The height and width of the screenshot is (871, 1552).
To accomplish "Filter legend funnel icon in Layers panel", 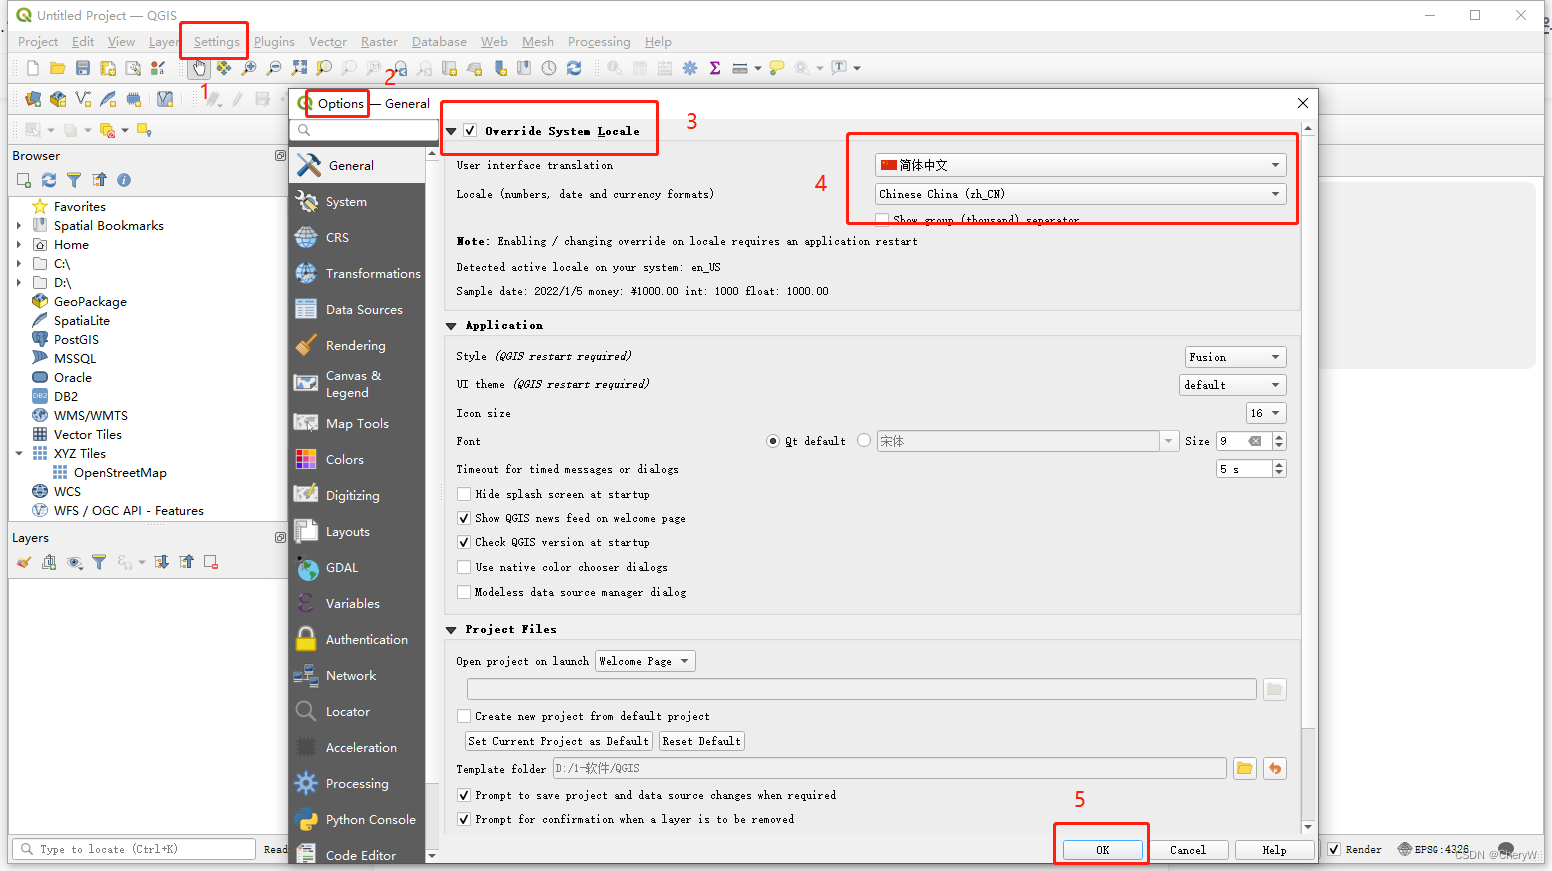I will pyautogui.click(x=99, y=562).
